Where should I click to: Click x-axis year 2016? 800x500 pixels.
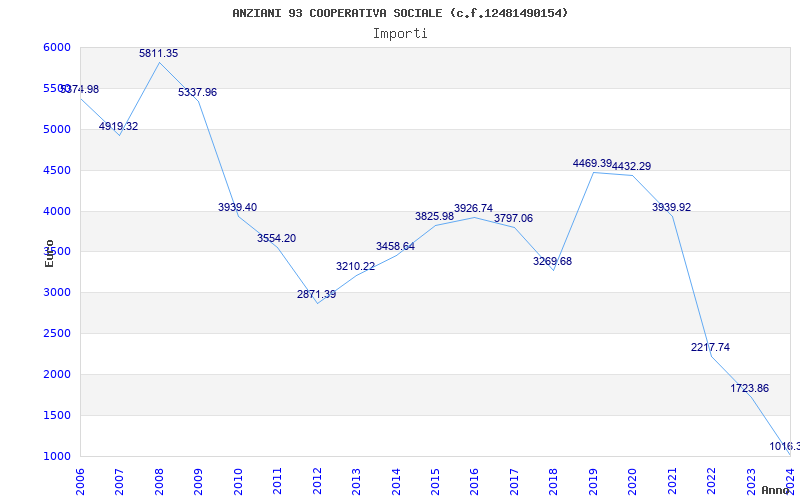click(x=475, y=482)
